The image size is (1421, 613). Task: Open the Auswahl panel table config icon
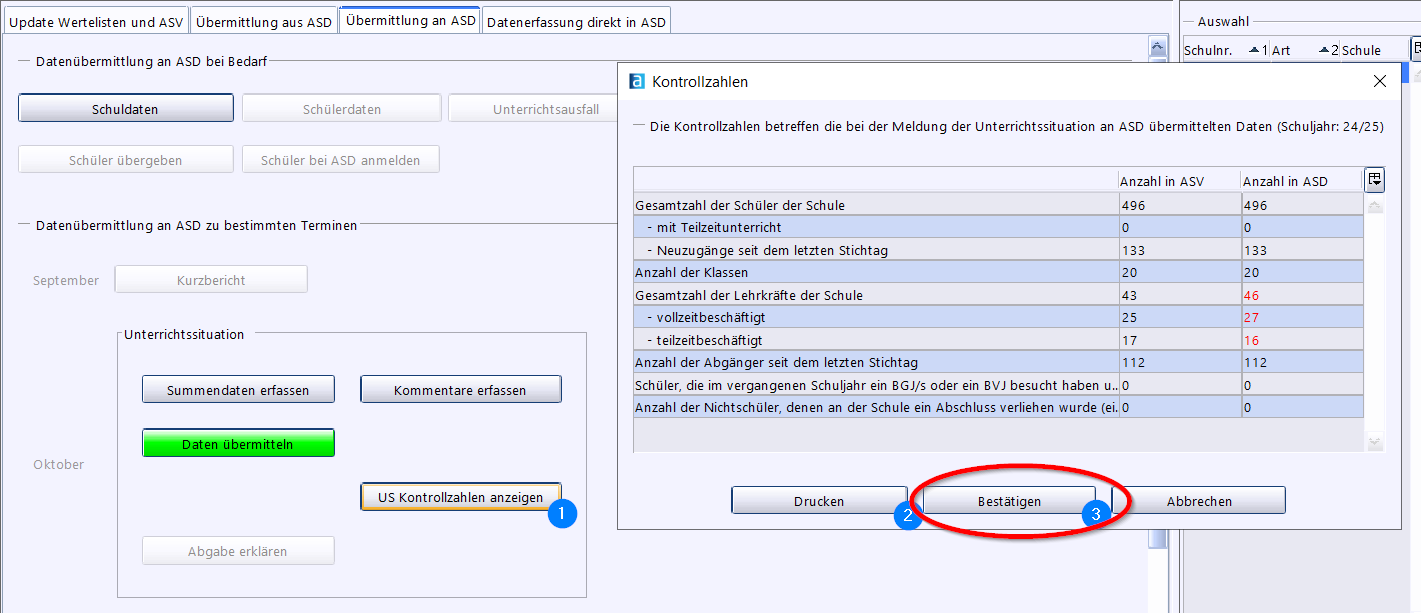(1415, 50)
